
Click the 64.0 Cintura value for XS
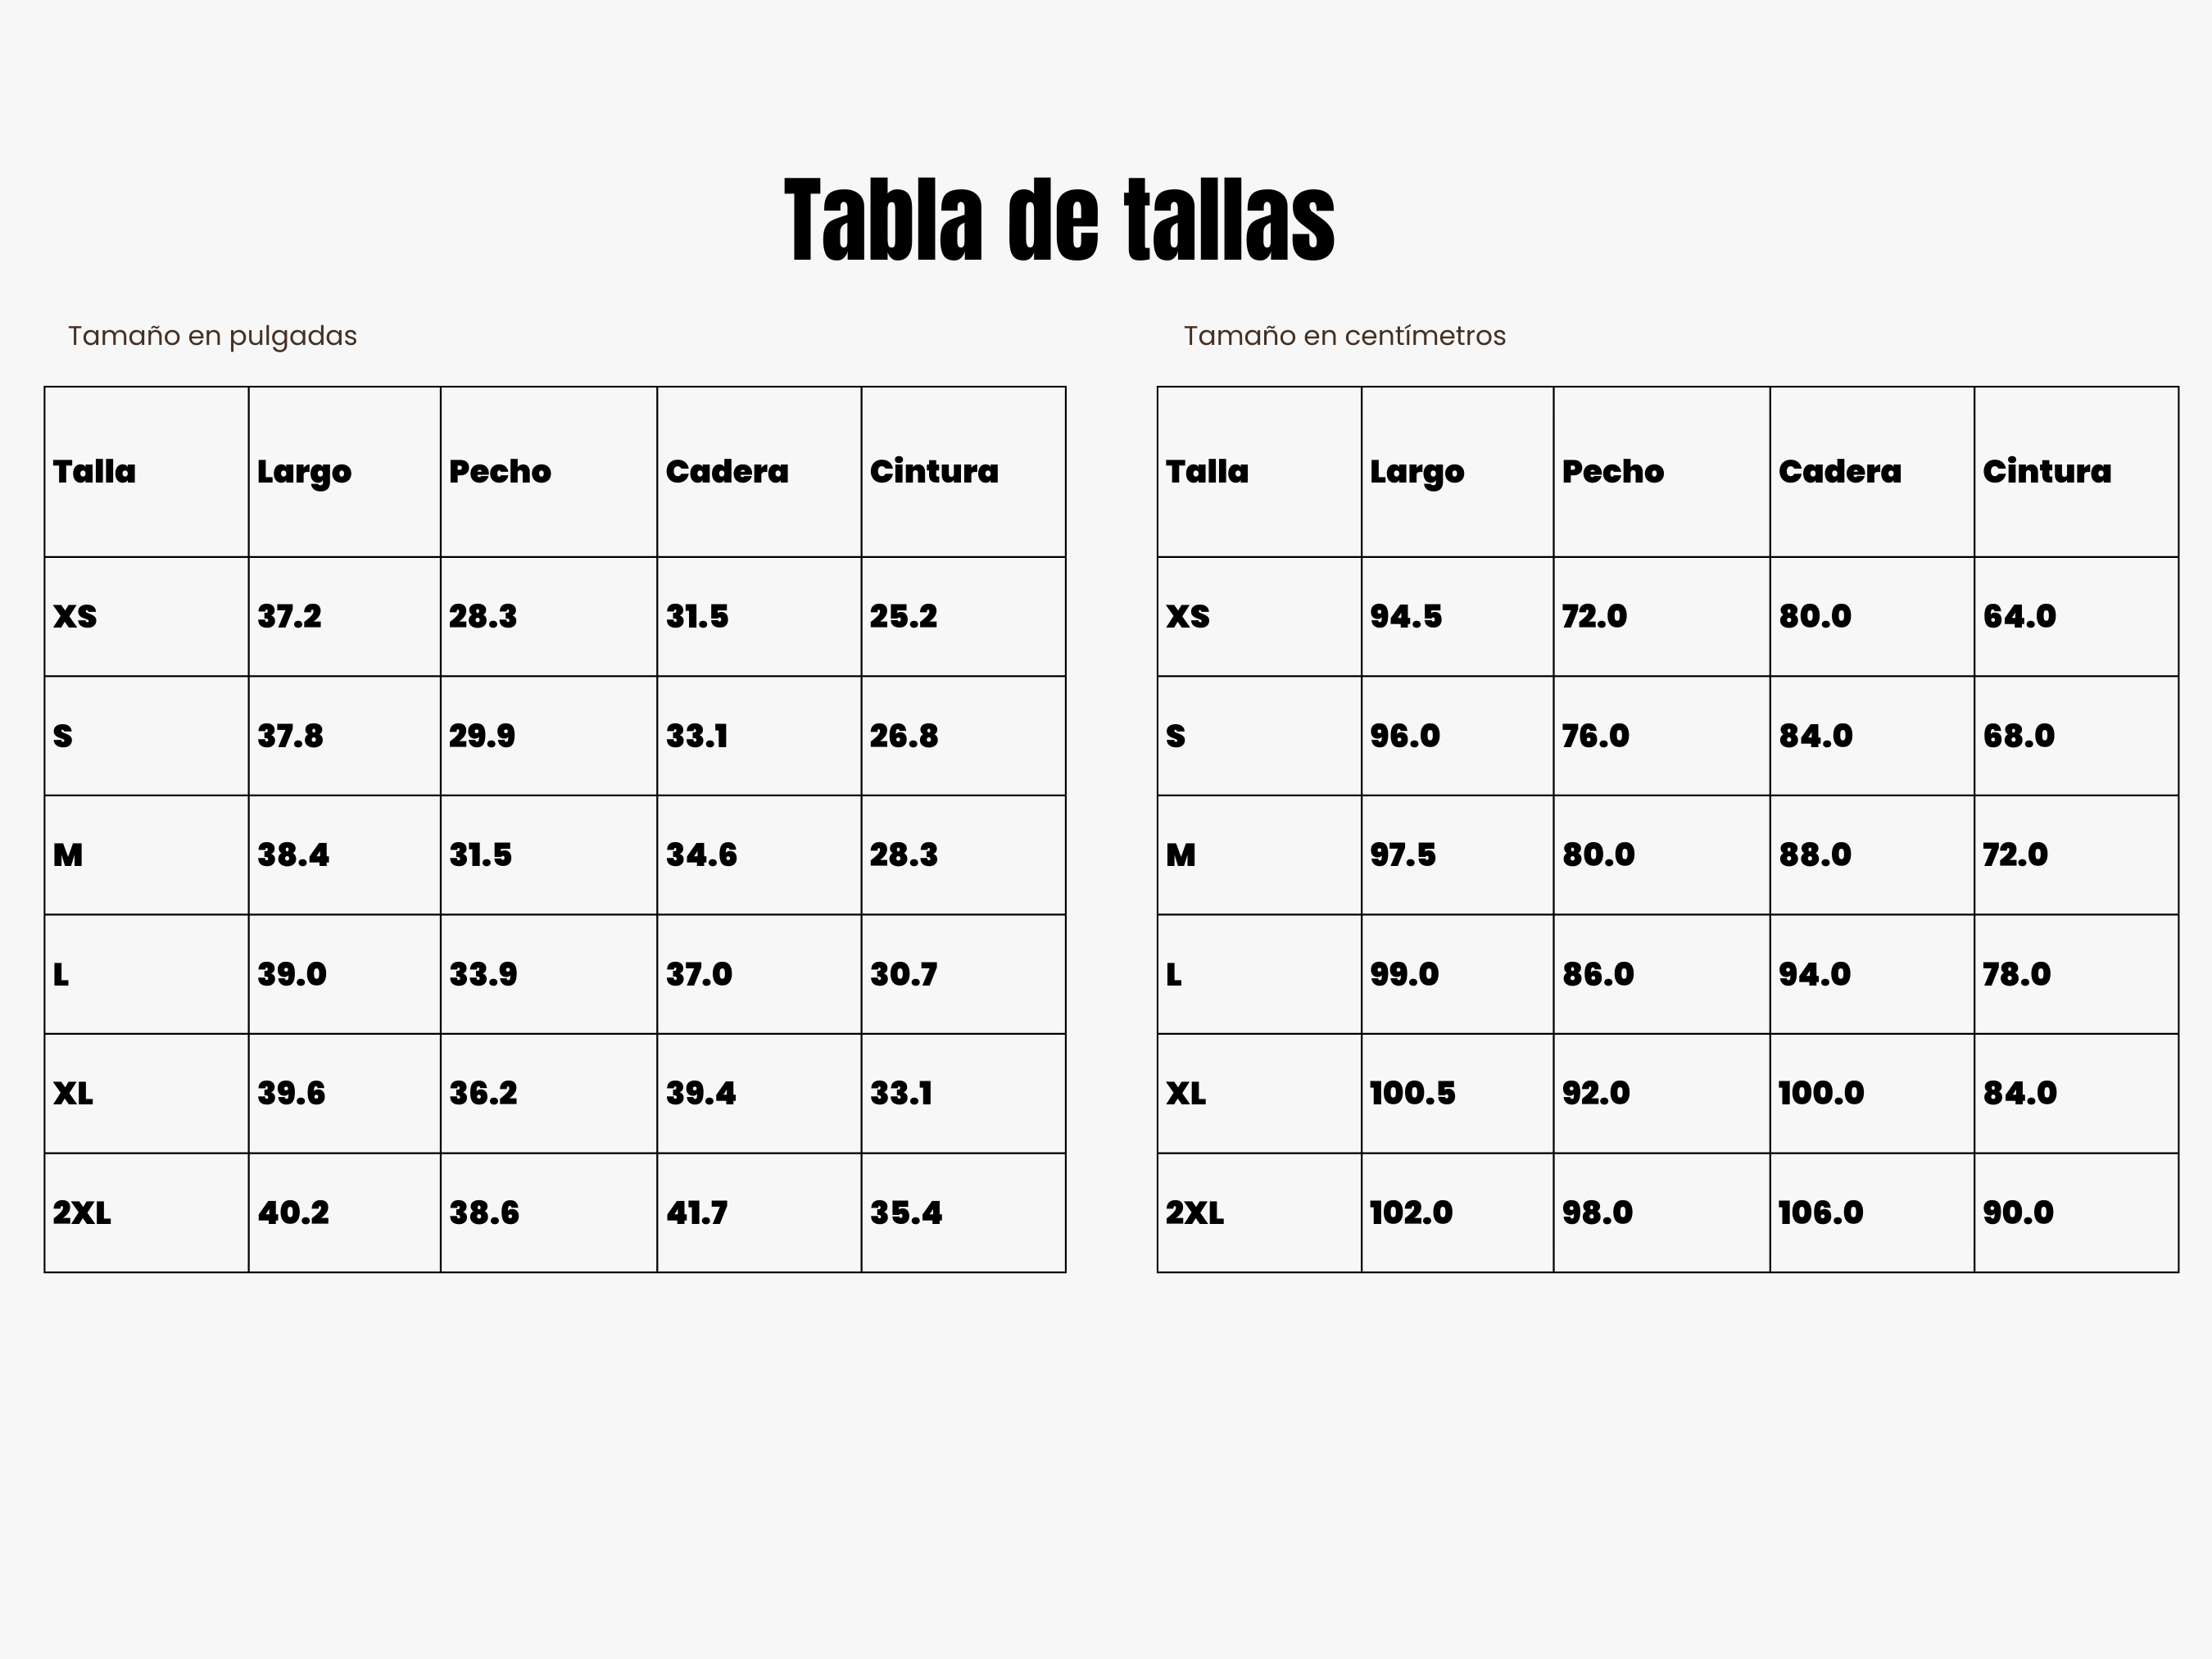click(x=2019, y=616)
